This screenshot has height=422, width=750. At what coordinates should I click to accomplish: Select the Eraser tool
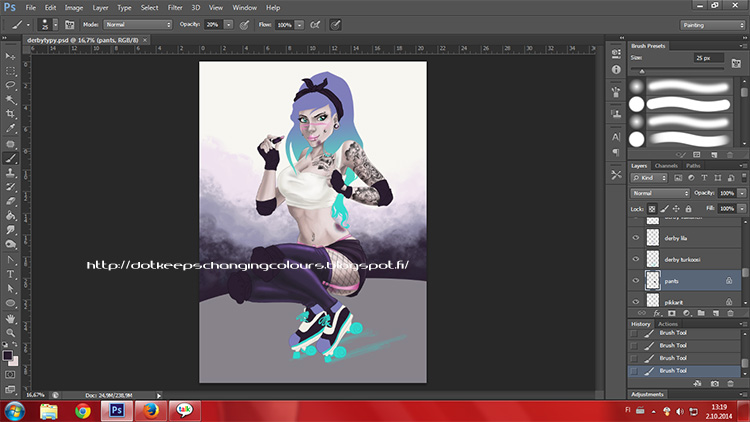pyautogui.click(x=10, y=201)
